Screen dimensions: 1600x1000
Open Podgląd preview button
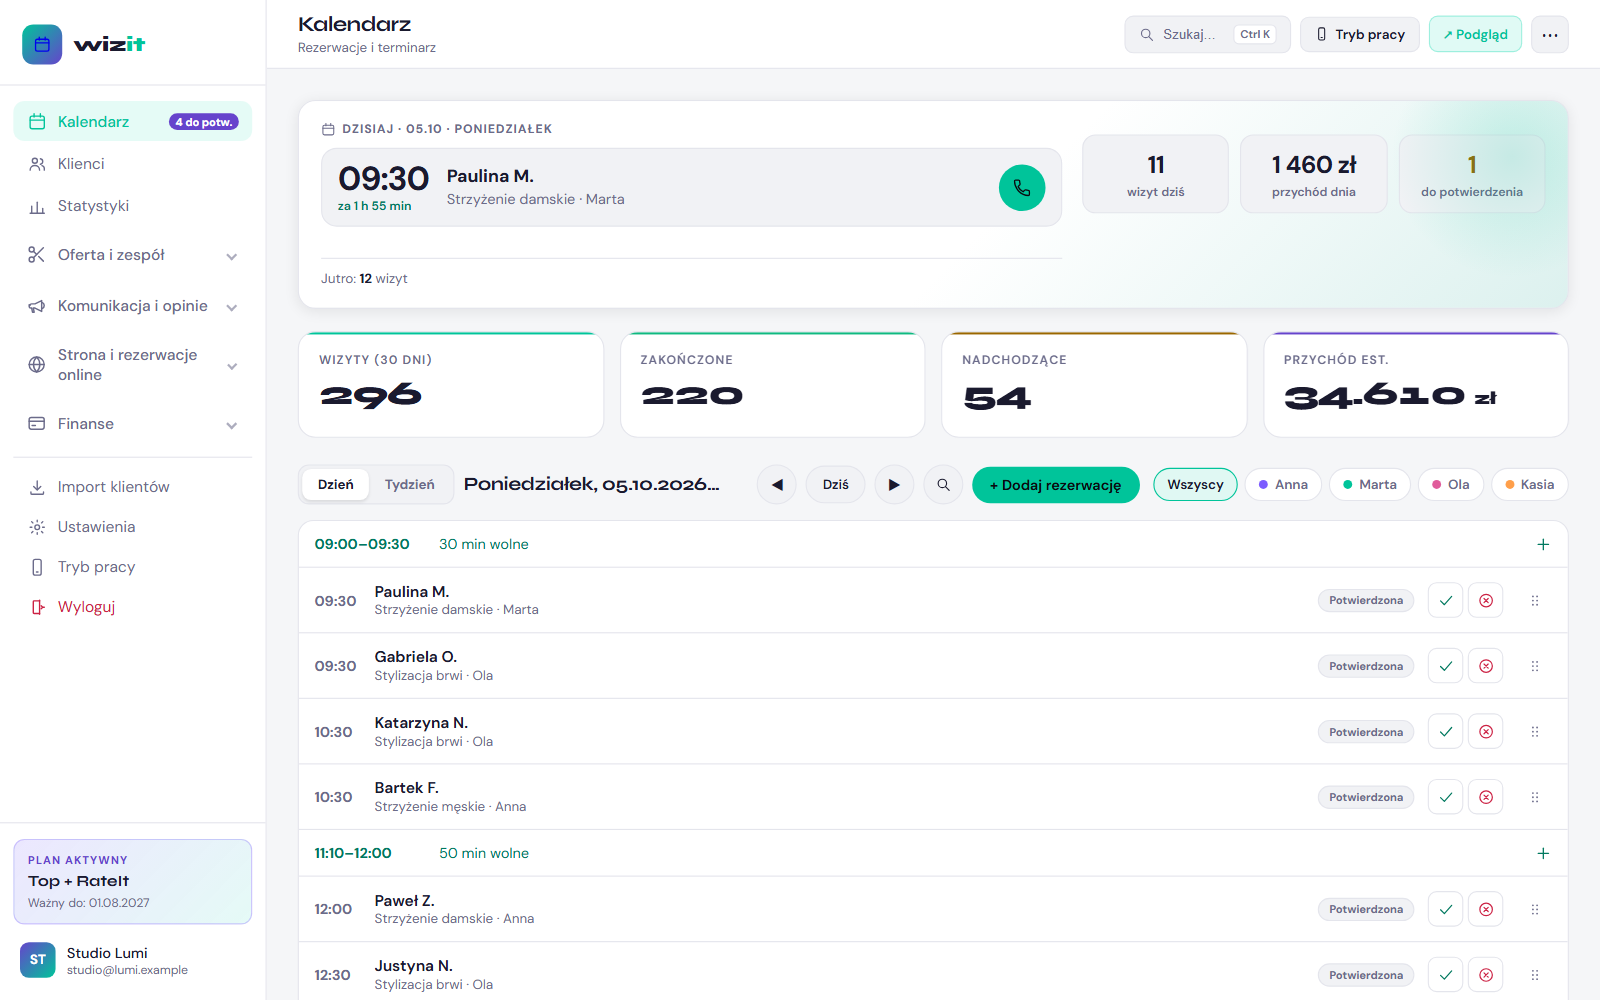click(1475, 35)
